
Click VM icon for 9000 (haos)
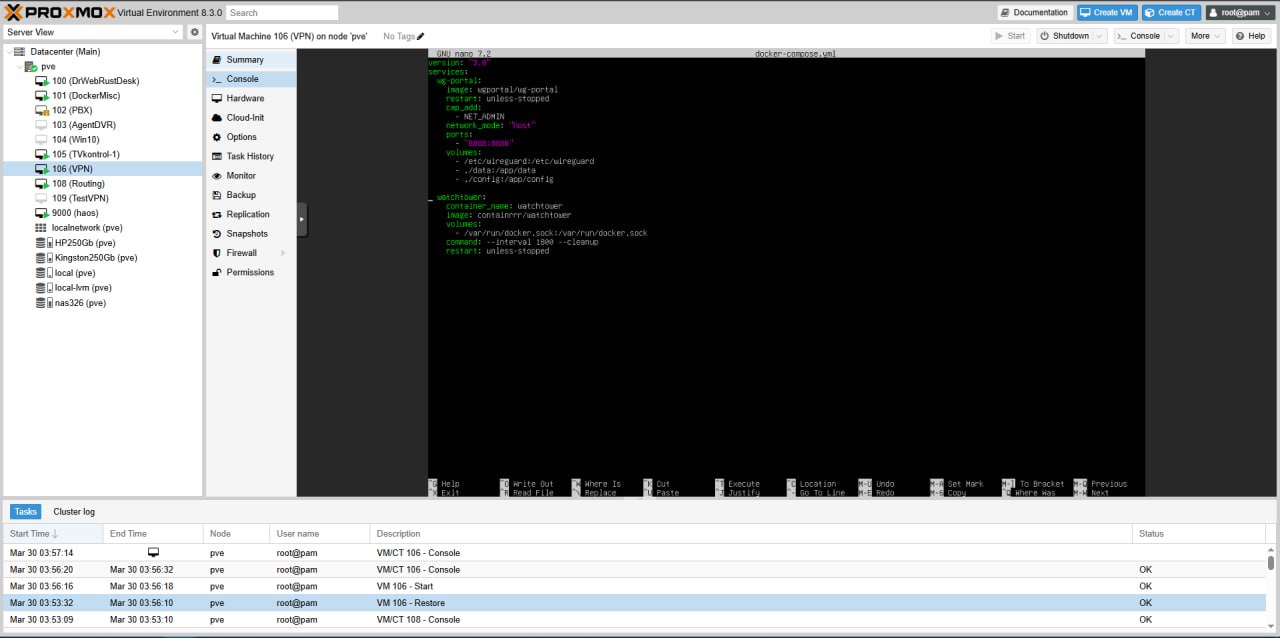[41, 213]
